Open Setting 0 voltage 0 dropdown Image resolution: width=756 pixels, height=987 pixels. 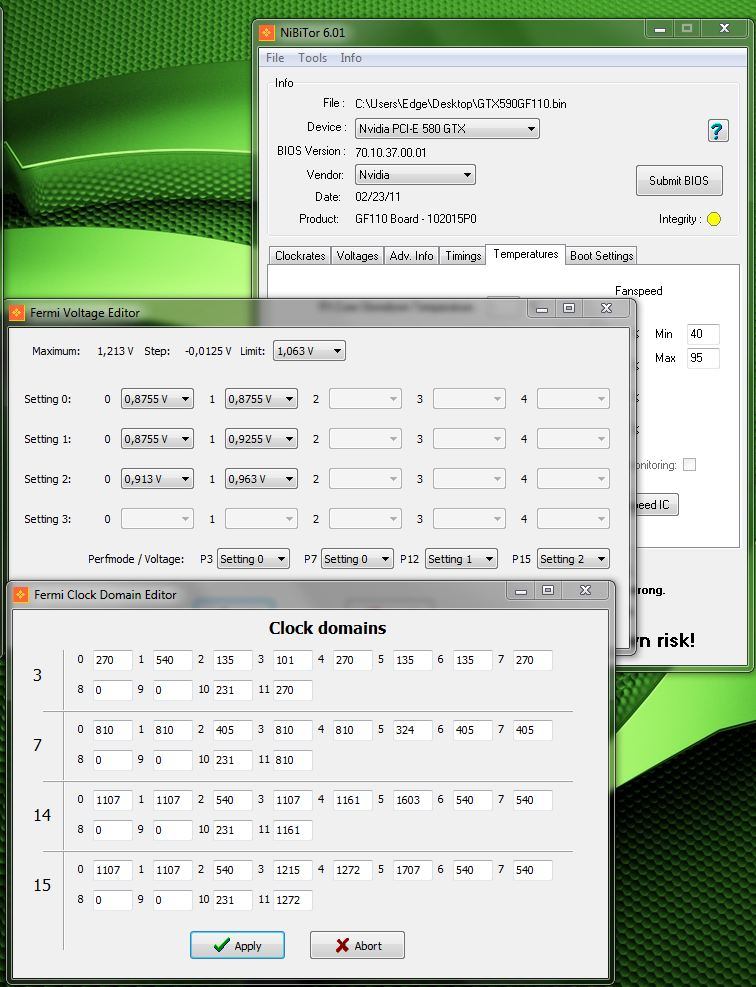tap(157, 398)
